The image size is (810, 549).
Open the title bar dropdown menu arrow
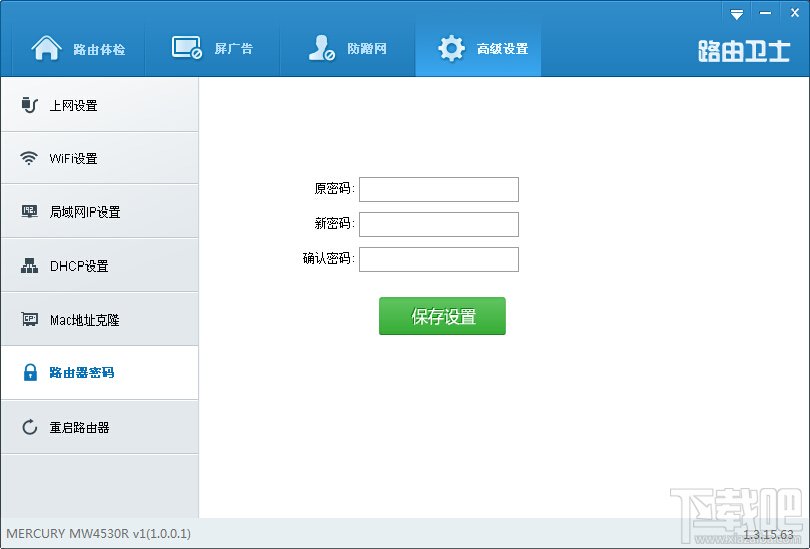[737, 14]
